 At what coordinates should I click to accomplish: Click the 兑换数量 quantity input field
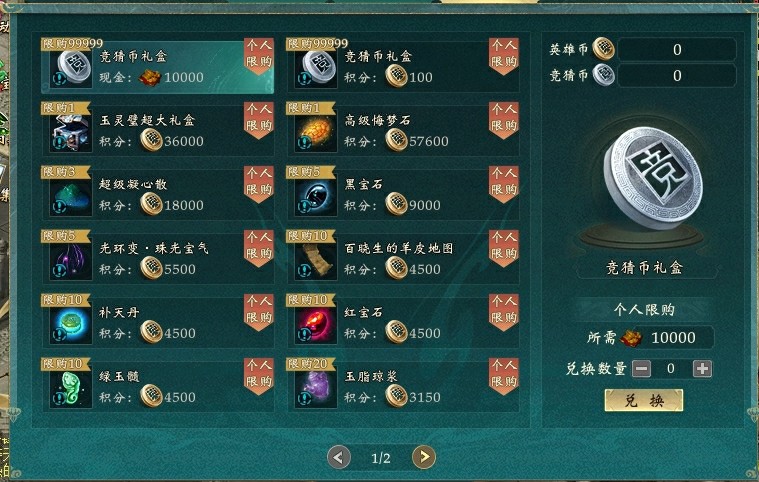(671, 369)
